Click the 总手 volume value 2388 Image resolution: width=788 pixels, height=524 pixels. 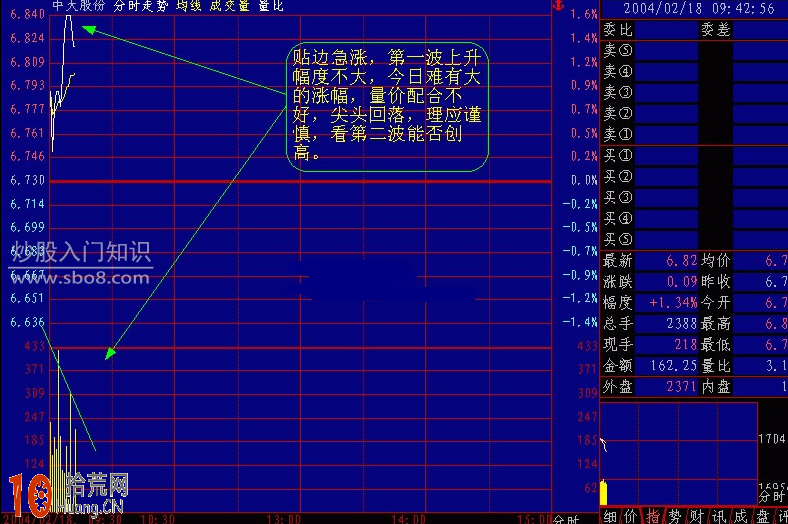click(682, 324)
